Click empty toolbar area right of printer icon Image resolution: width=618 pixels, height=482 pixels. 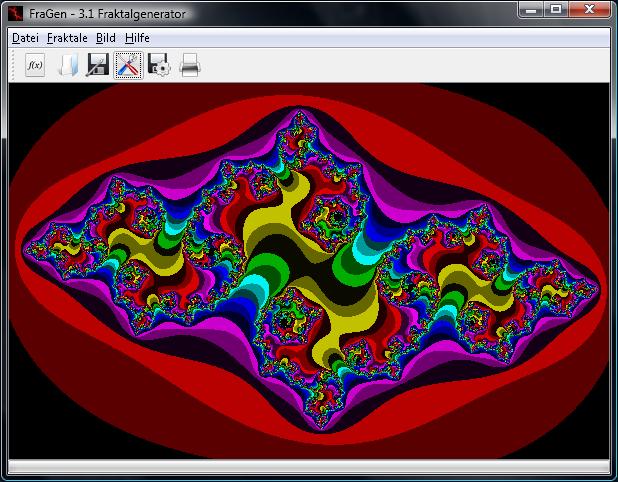pos(400,66)
